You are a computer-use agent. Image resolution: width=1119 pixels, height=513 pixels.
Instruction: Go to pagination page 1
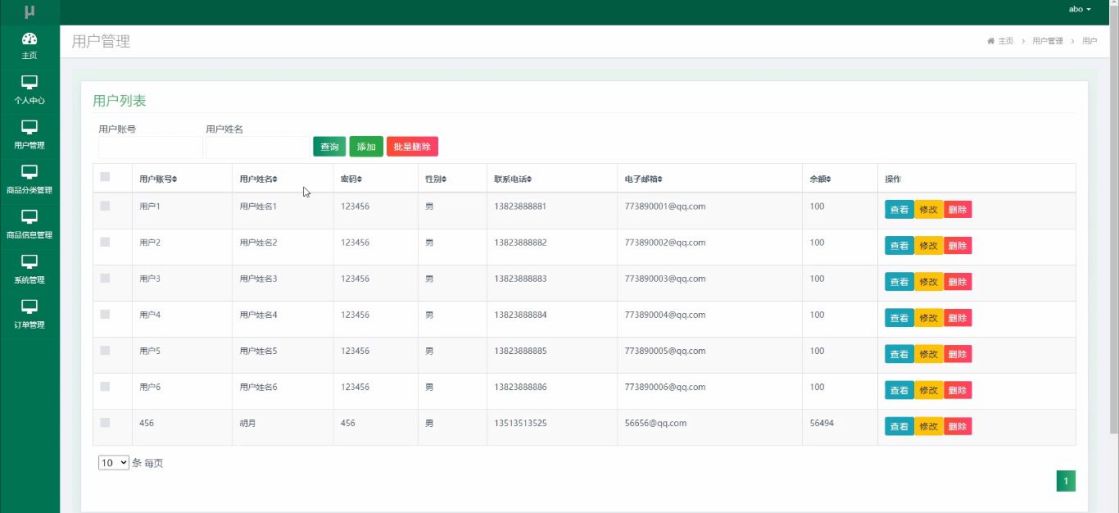1065,481
